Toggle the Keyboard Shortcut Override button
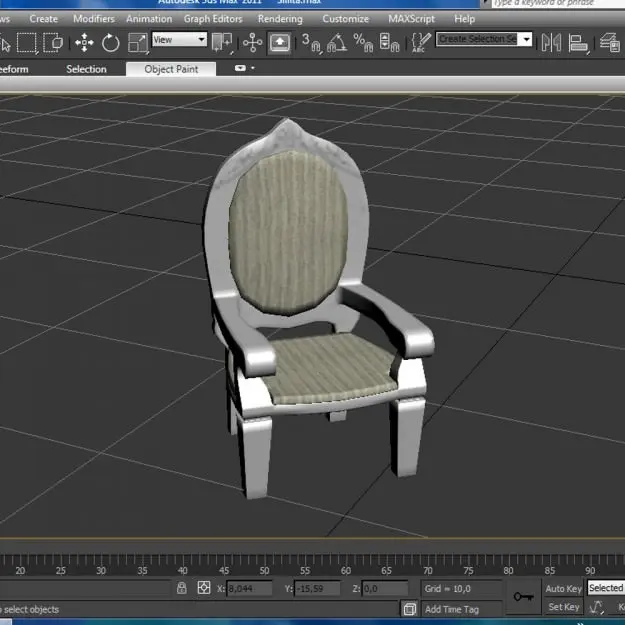This screenshot has height=625, width=625. point(279,42)
